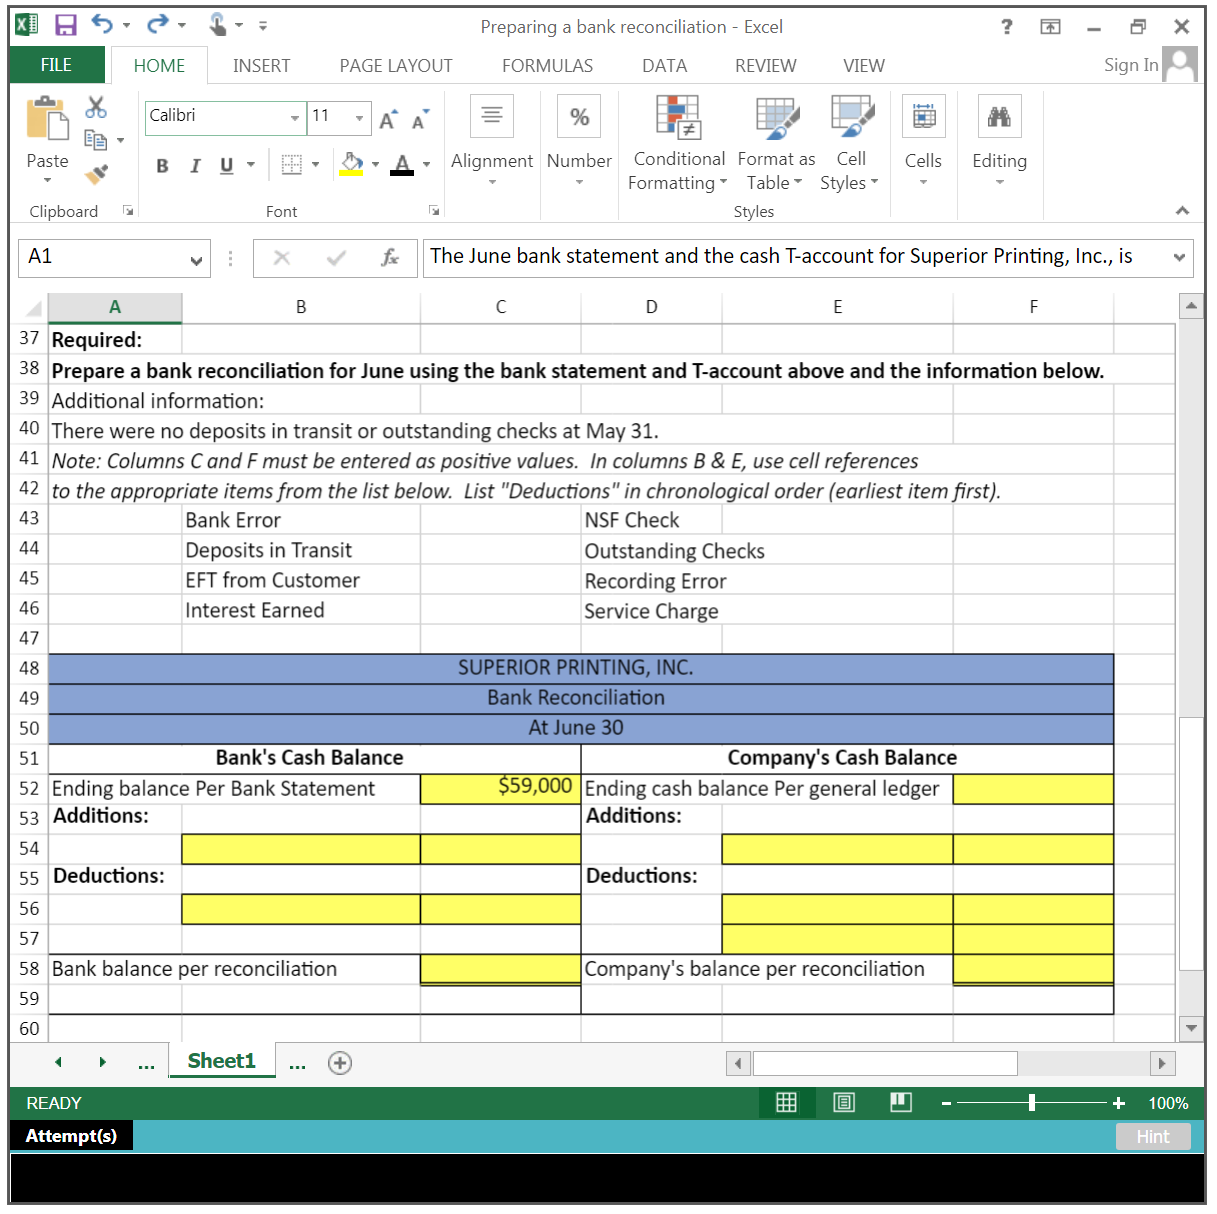This screenshot has height=1214, width=1217.
Task: Select the Sheet1 tab
Action: tap(221, 1060)
